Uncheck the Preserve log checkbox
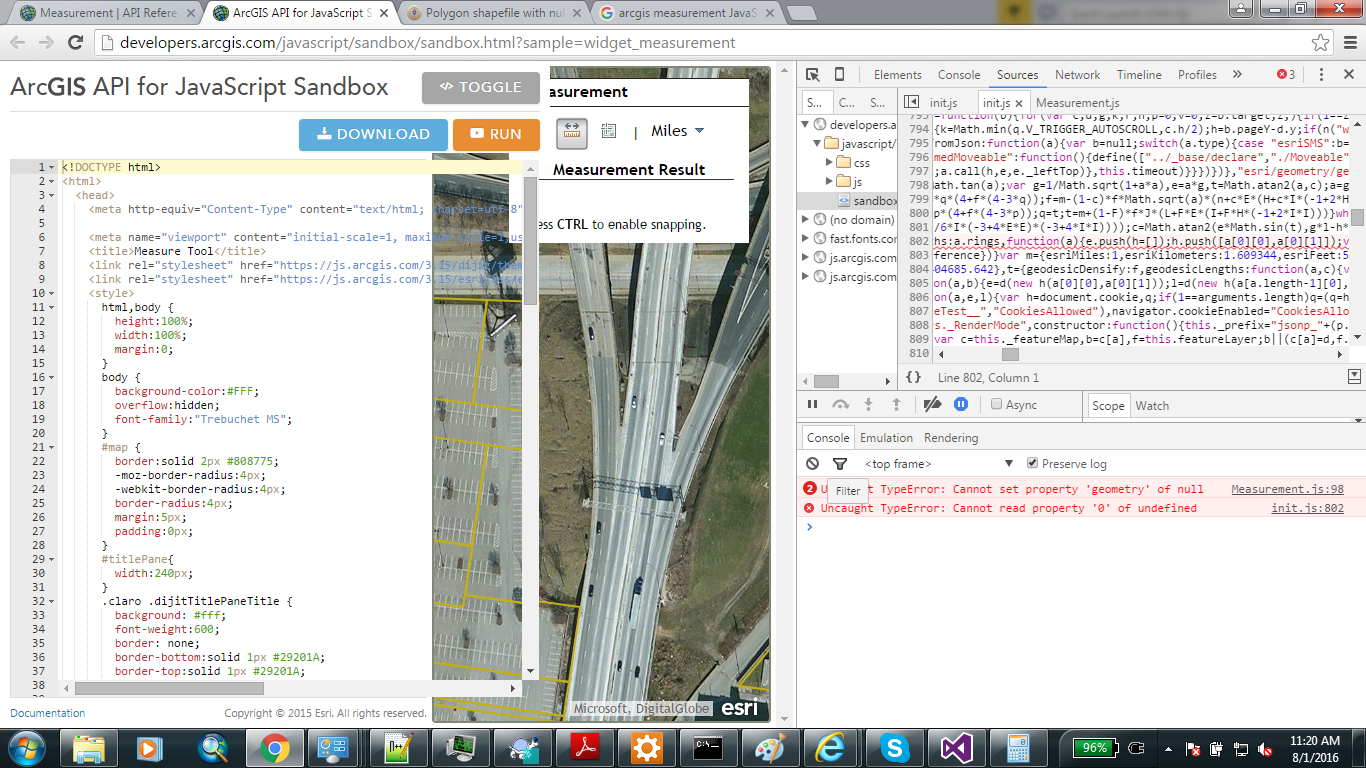The height and width of the screenshot is (768, 1366). tap(1033, 464)
